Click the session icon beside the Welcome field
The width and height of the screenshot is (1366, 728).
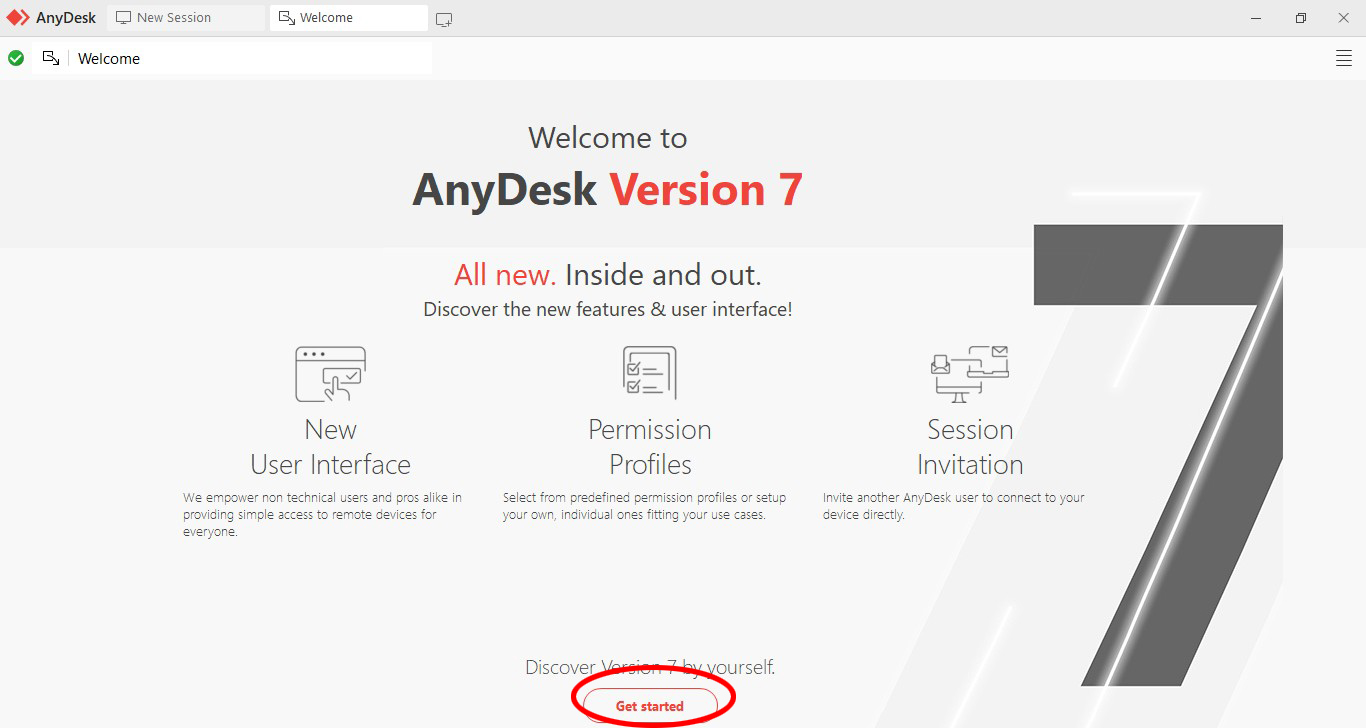(x=51, y=58)
